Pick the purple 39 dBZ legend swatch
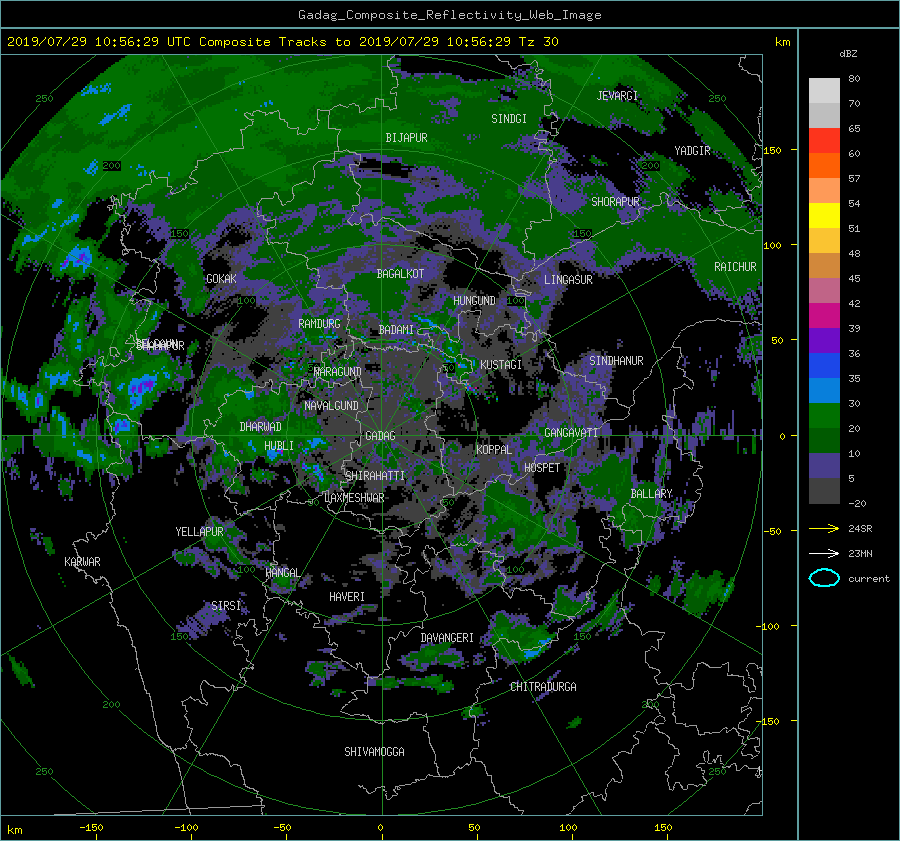This screenshot has width=900, height=841. point(824,340)
